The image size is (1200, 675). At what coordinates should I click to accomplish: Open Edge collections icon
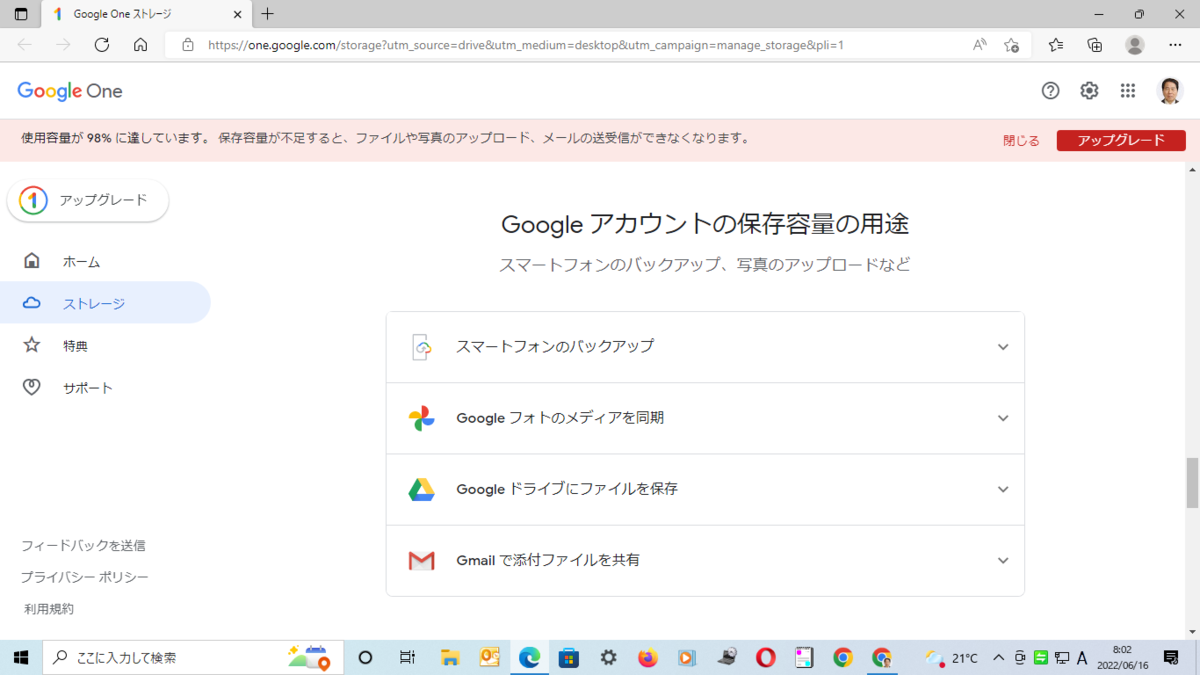pyautogui.click(x=1095, y=45)
